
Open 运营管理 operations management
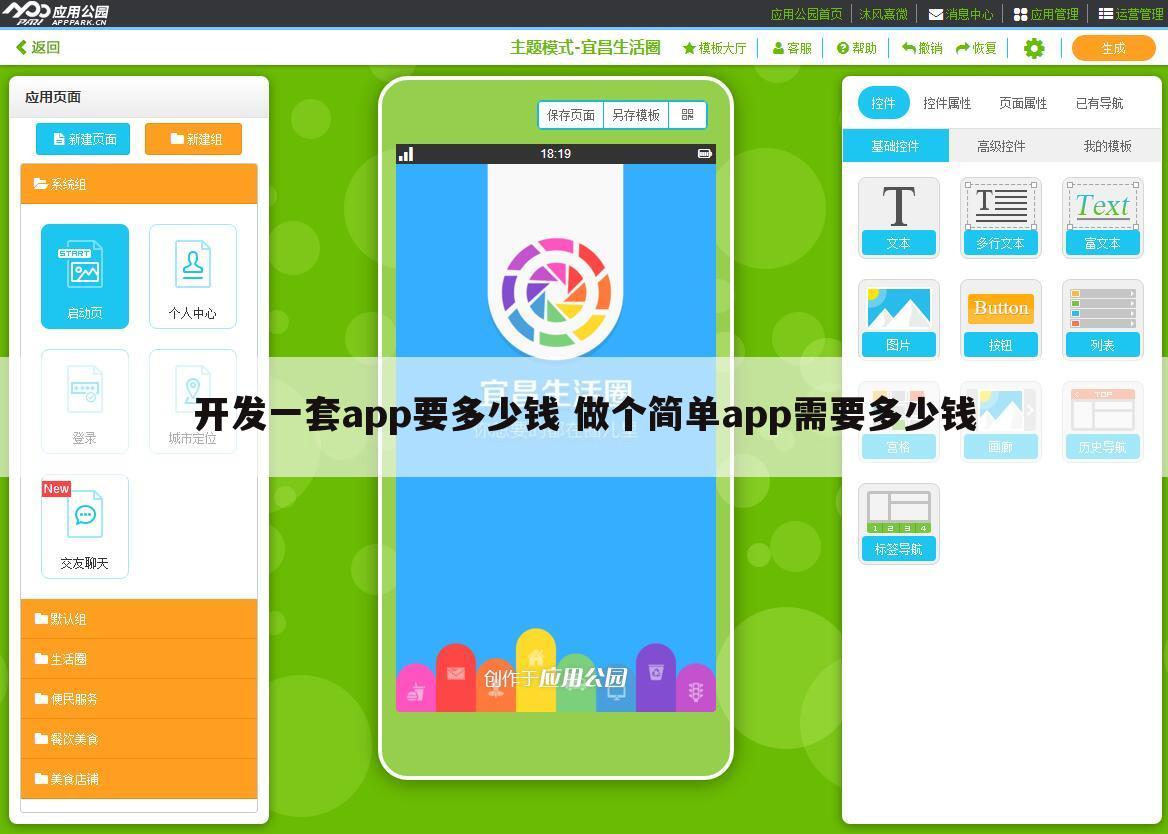pos(1131,14)
